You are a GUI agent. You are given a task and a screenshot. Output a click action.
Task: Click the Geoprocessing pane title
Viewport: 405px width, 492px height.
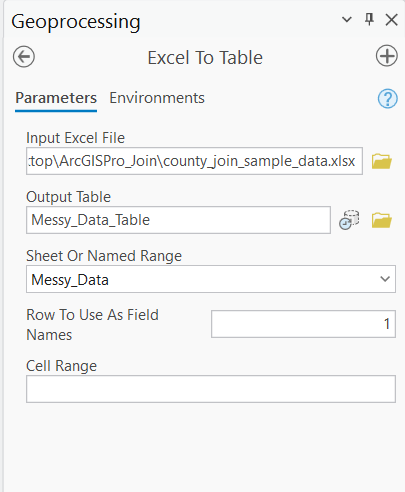point(76,22)
